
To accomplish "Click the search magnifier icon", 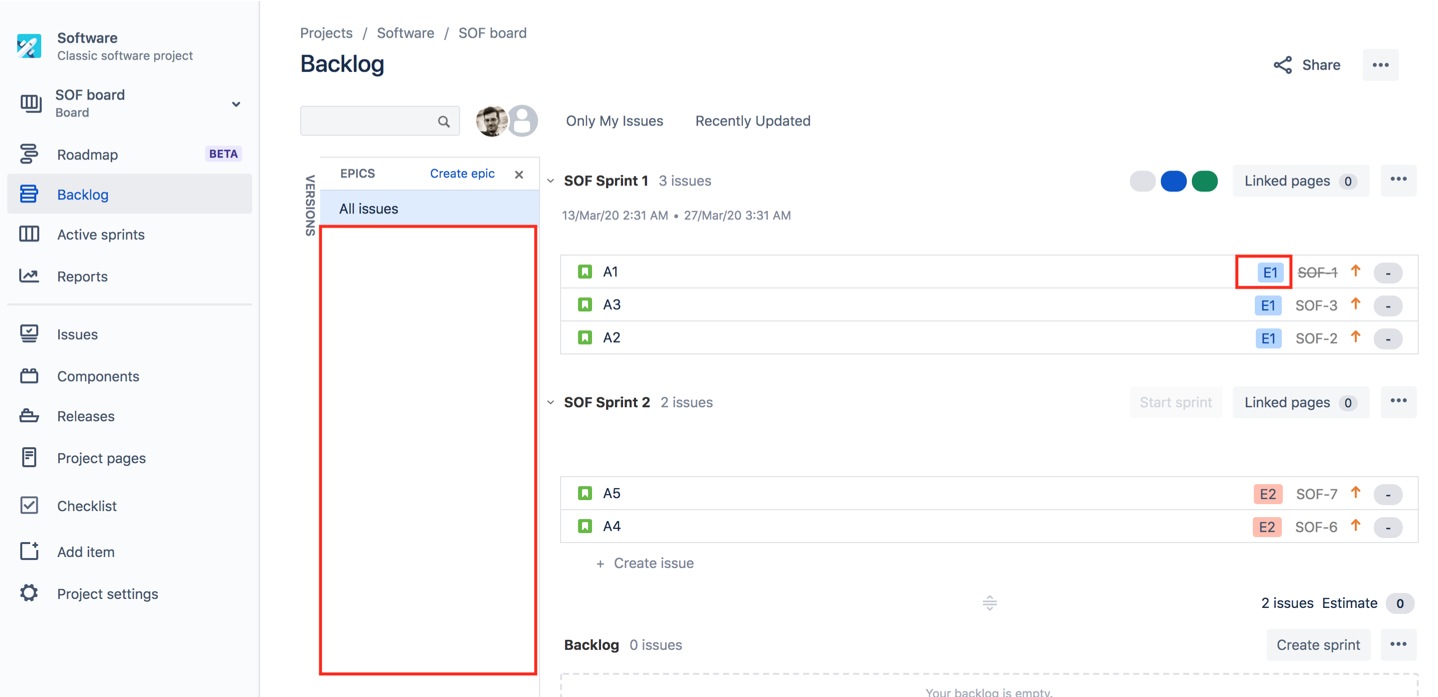I will pyautogui.click(x=444, y=122).
